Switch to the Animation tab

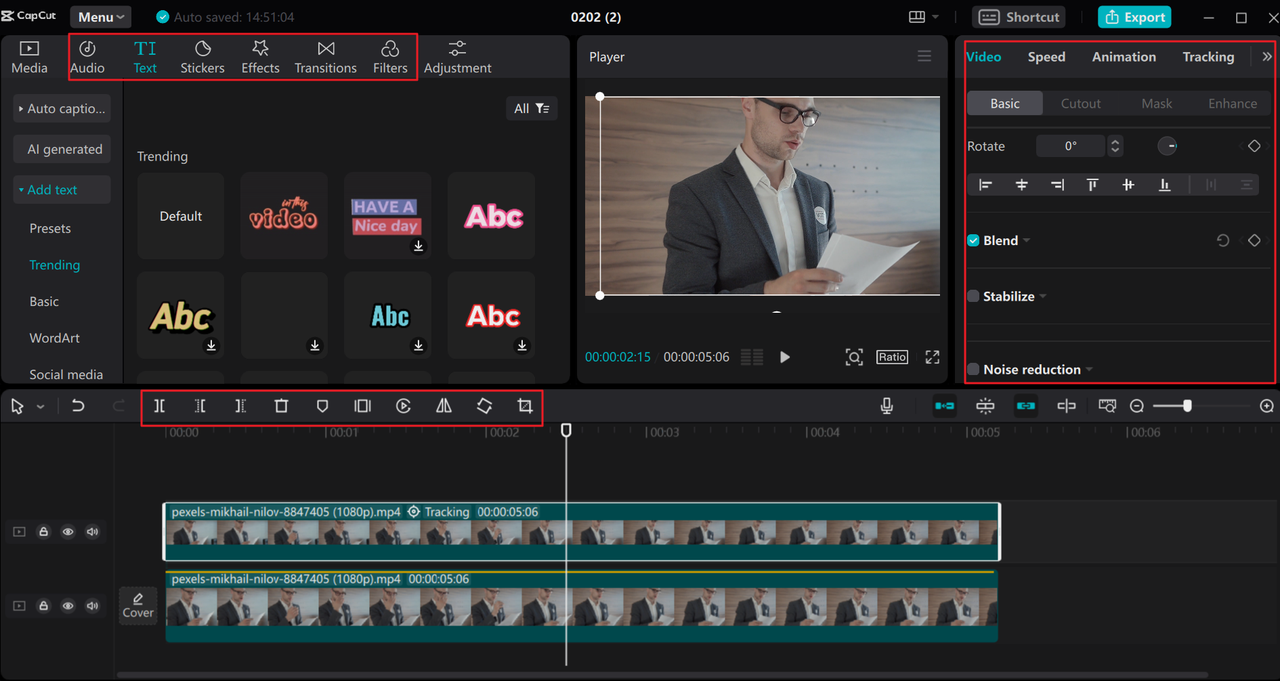[1124, 57]
